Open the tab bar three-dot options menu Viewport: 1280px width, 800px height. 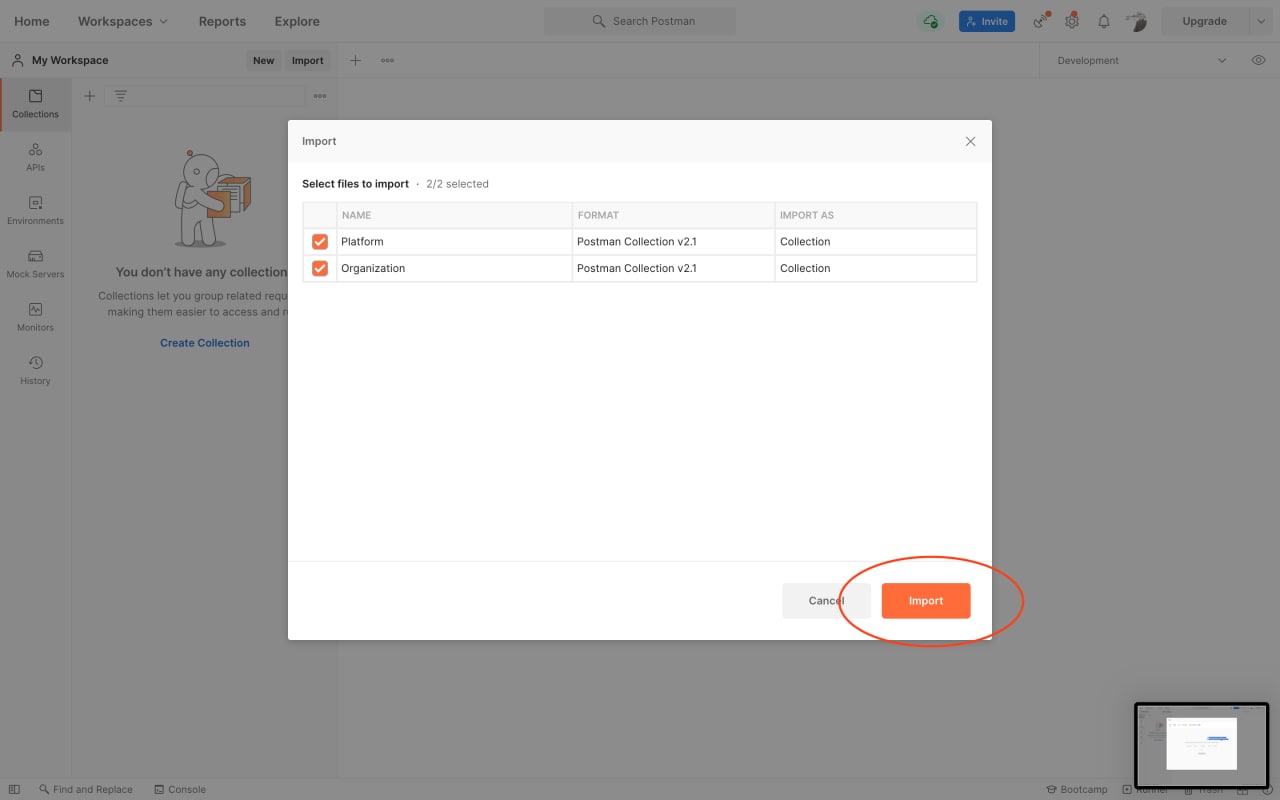[x=387, y=60]
